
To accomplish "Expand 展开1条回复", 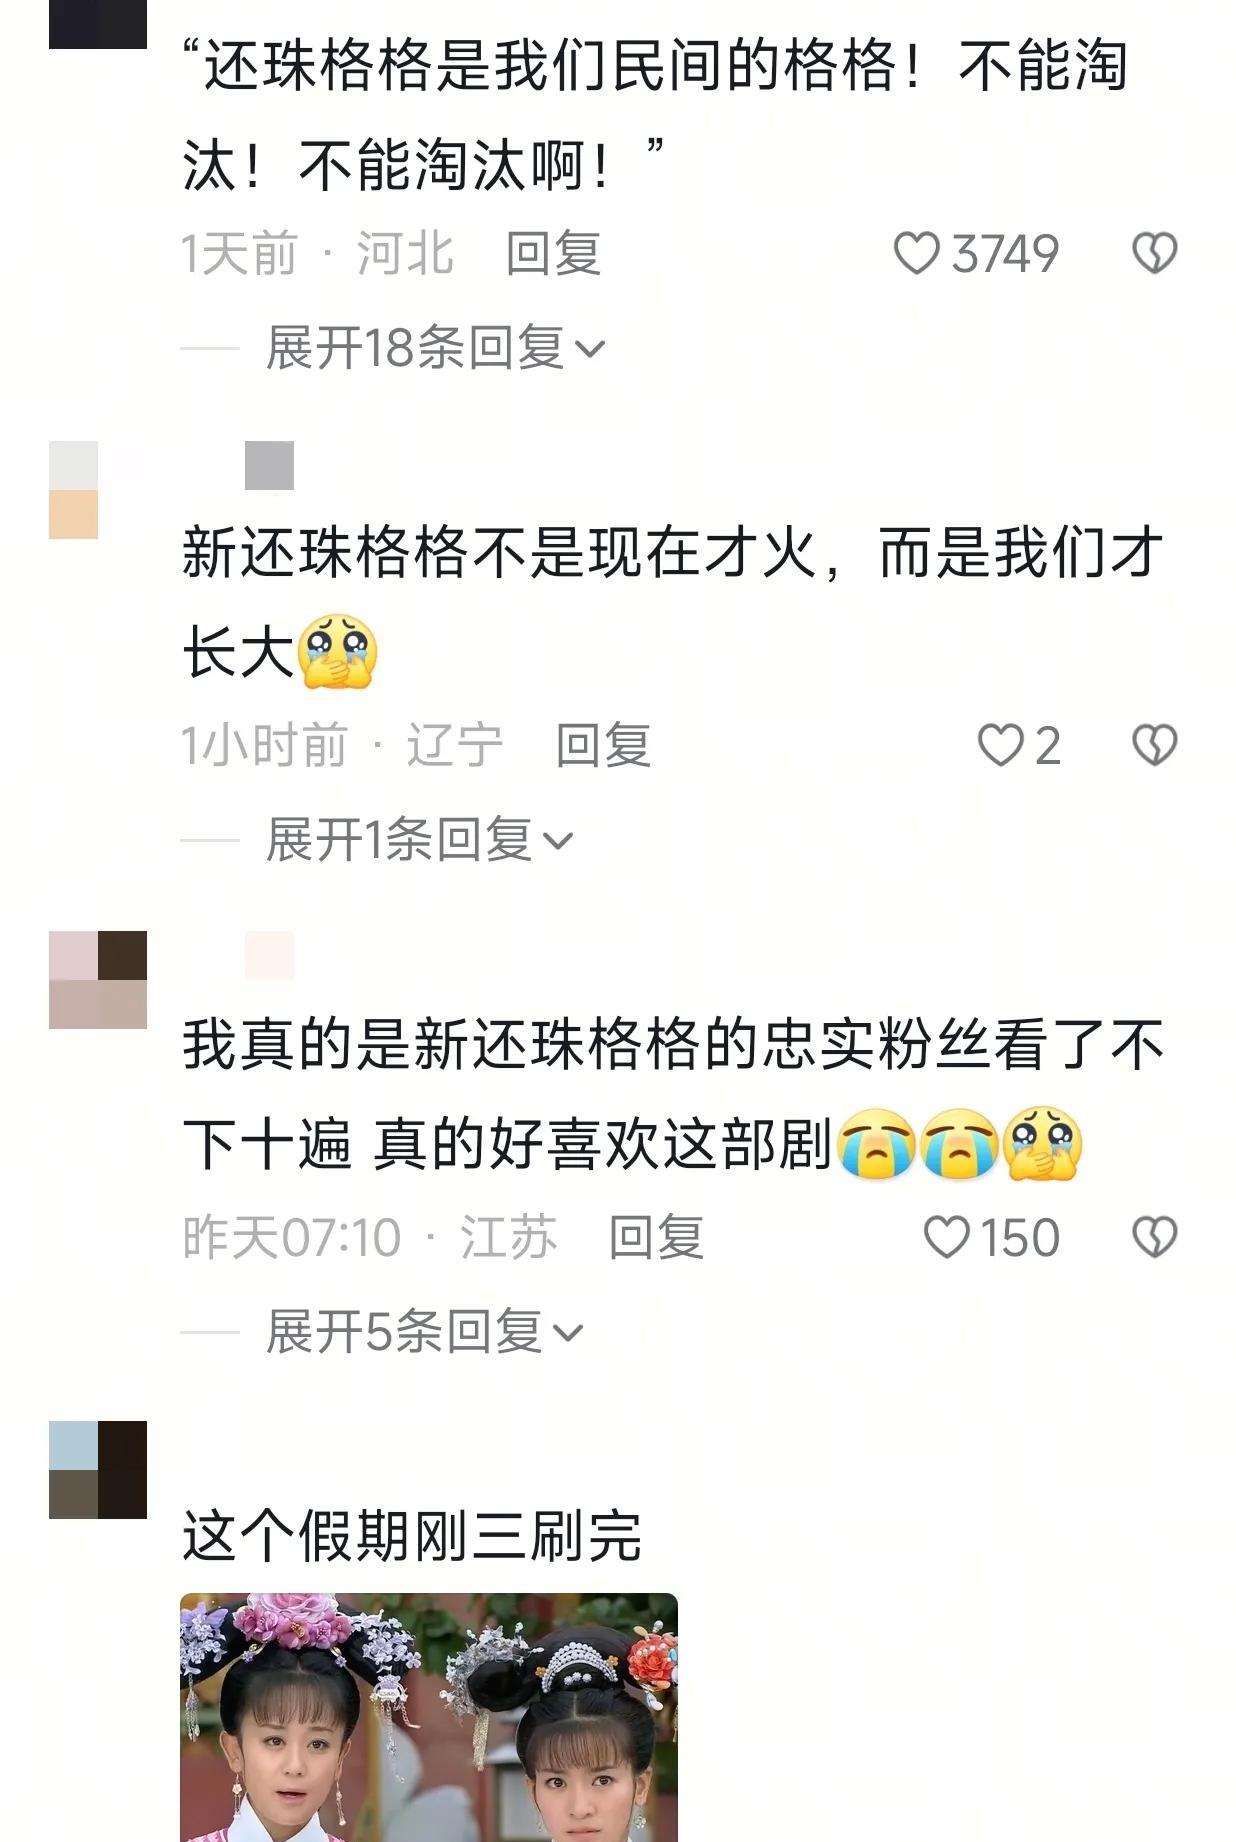I will [420, 840].
